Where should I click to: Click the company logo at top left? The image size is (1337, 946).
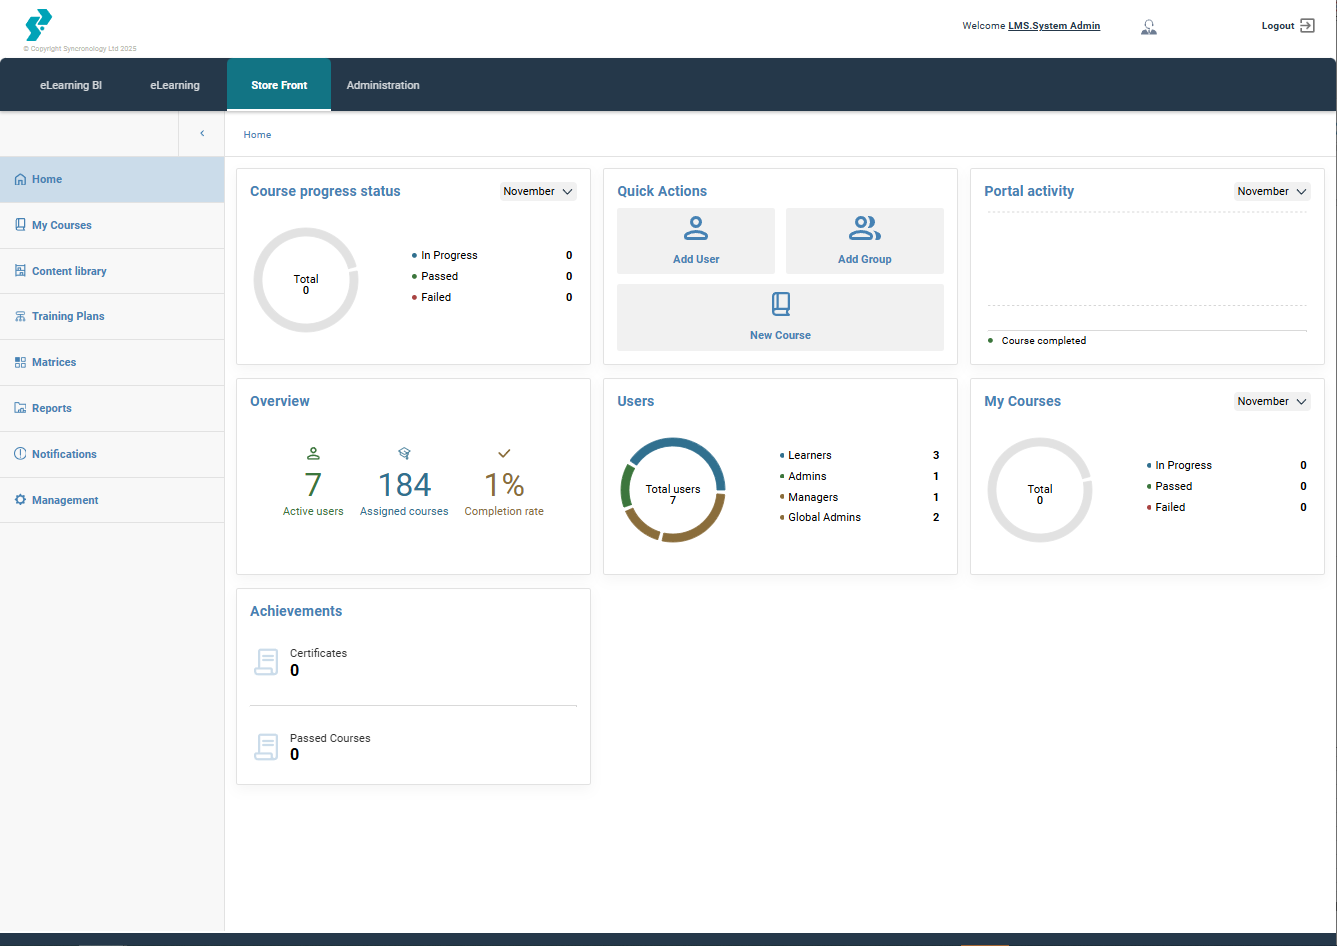tap(38, 25)
